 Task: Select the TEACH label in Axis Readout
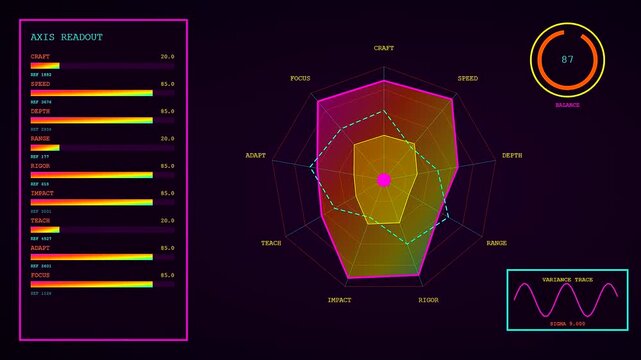[40, 221]
